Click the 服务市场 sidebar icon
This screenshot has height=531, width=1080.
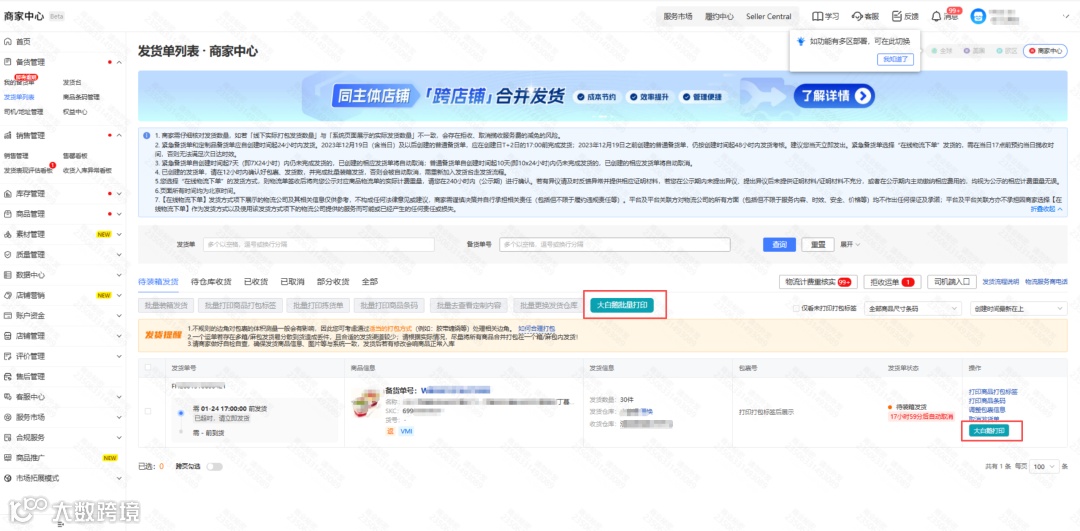8,417
